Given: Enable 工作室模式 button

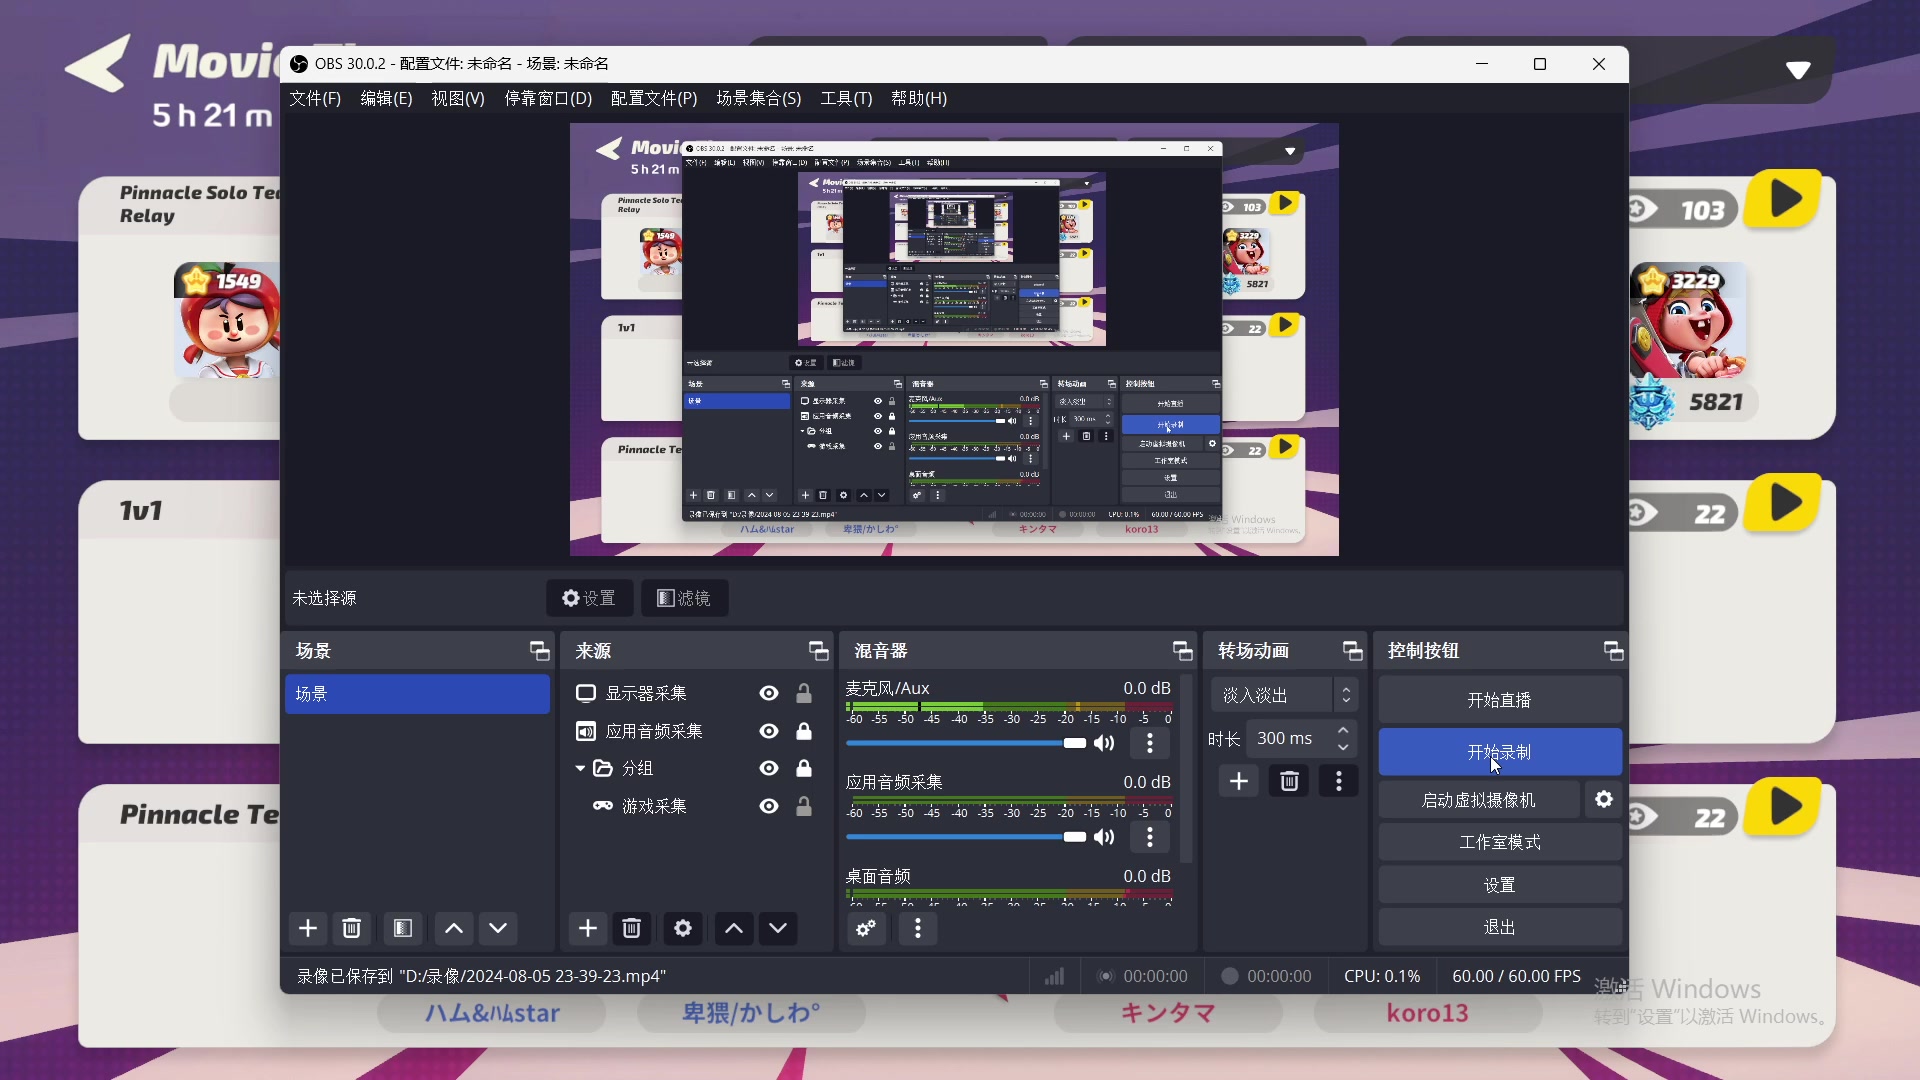Looking at the screenshot, I should pos(1499,842).
